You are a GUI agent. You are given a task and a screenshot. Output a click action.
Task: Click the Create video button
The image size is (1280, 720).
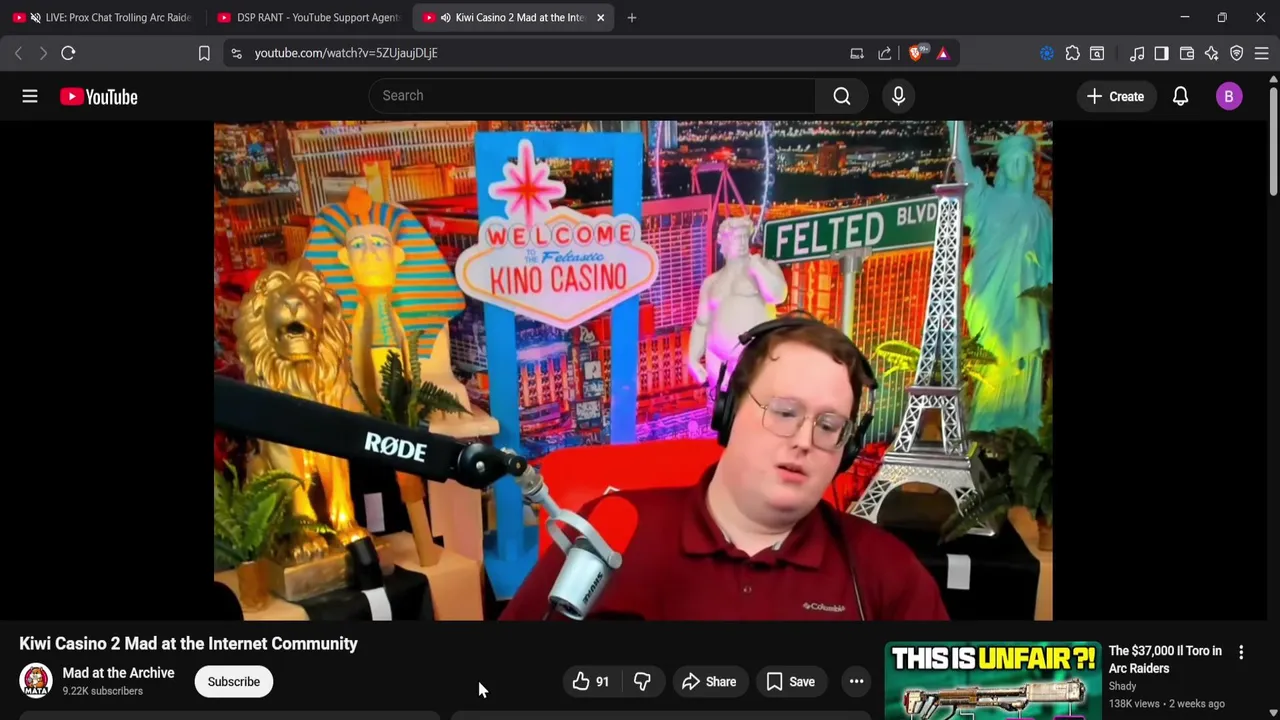1115,96
